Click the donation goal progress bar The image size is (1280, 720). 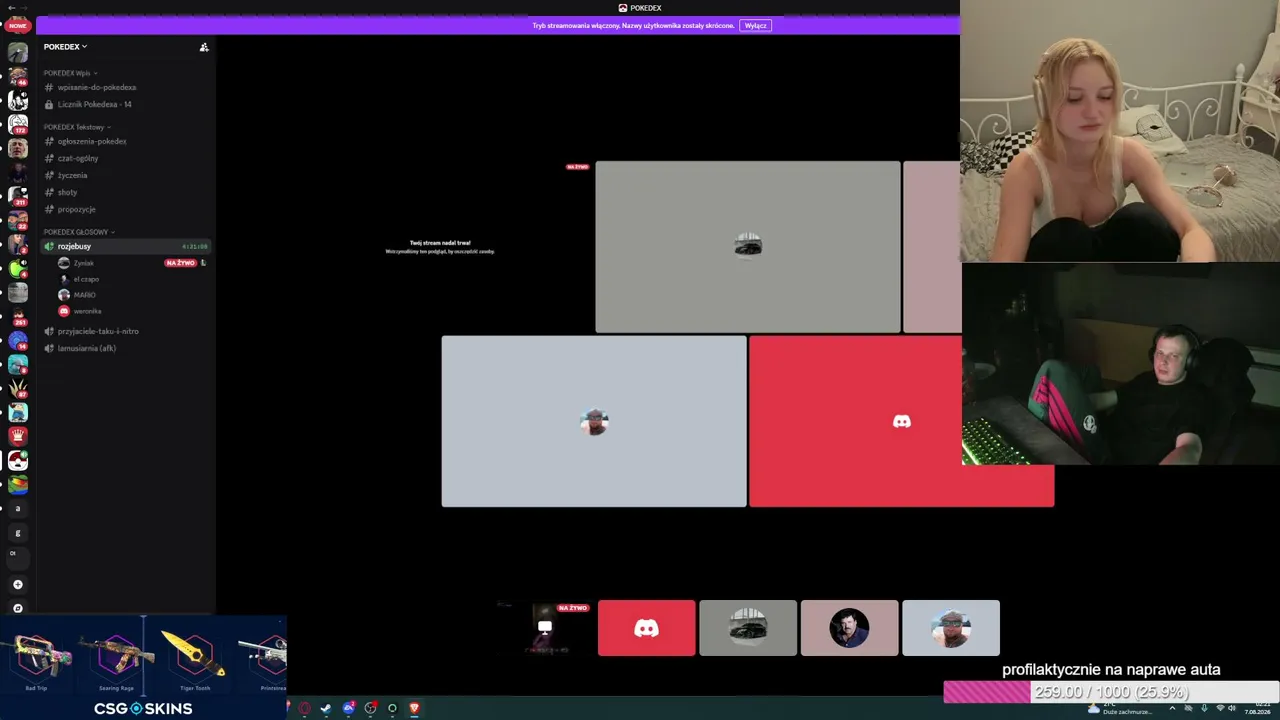point(1111,692)
